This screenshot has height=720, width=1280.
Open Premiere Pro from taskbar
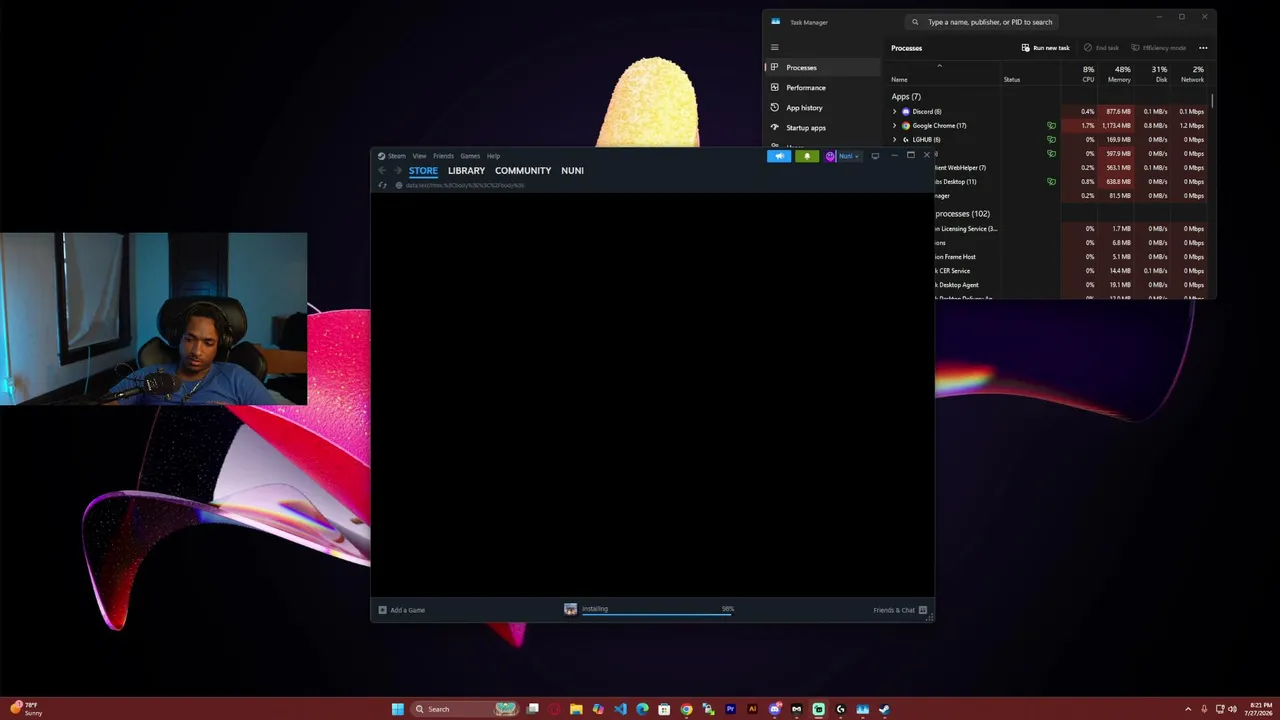point(730,709)
